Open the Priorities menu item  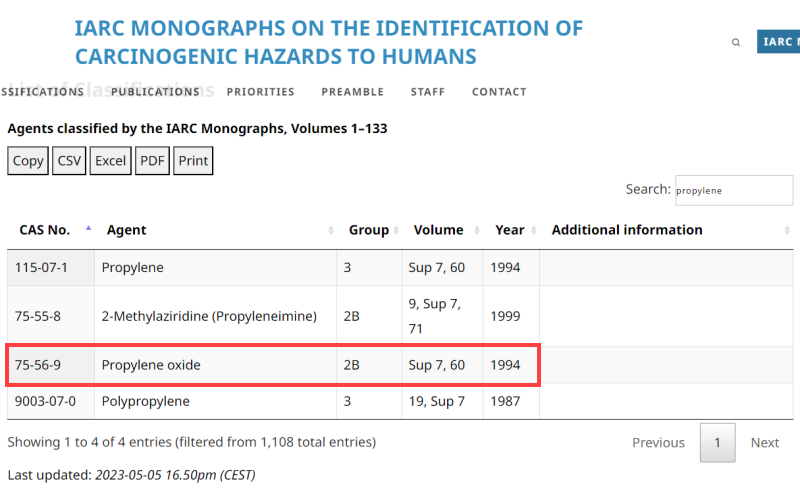260,92
